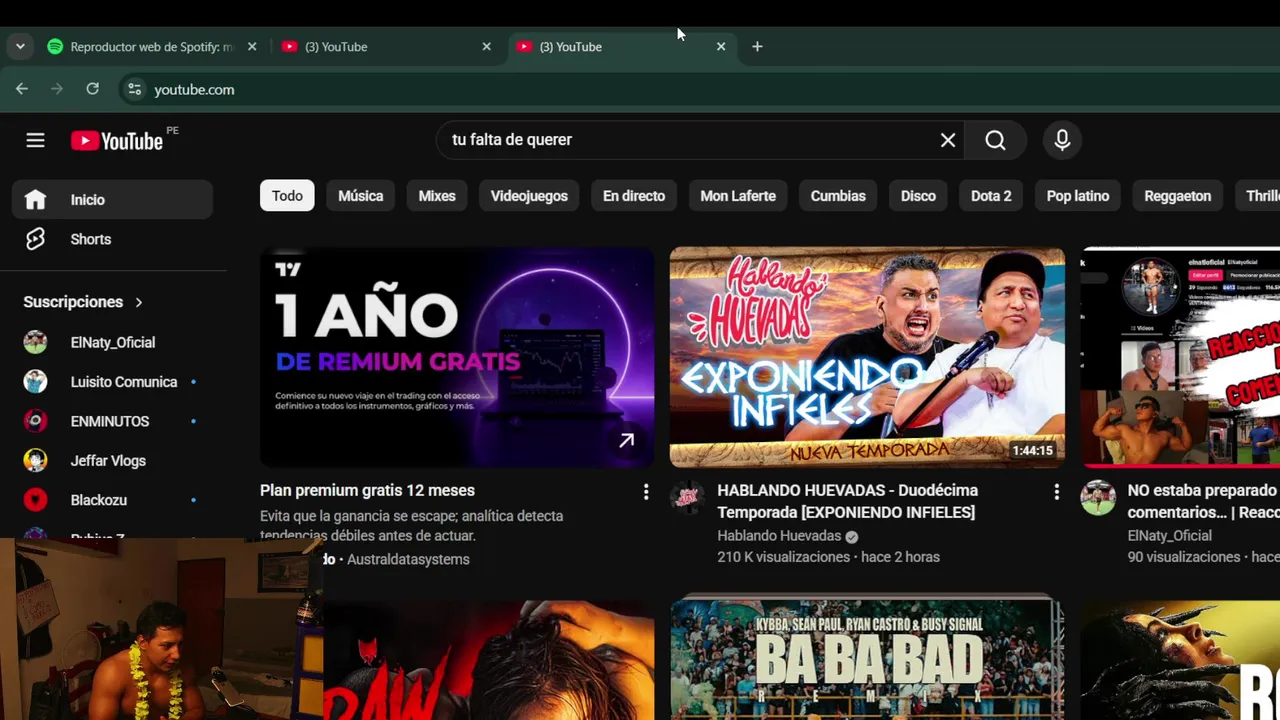
Task: Open ElNaty_Oficial subscription name in sidebar
Action: click(x=113, y=342)
